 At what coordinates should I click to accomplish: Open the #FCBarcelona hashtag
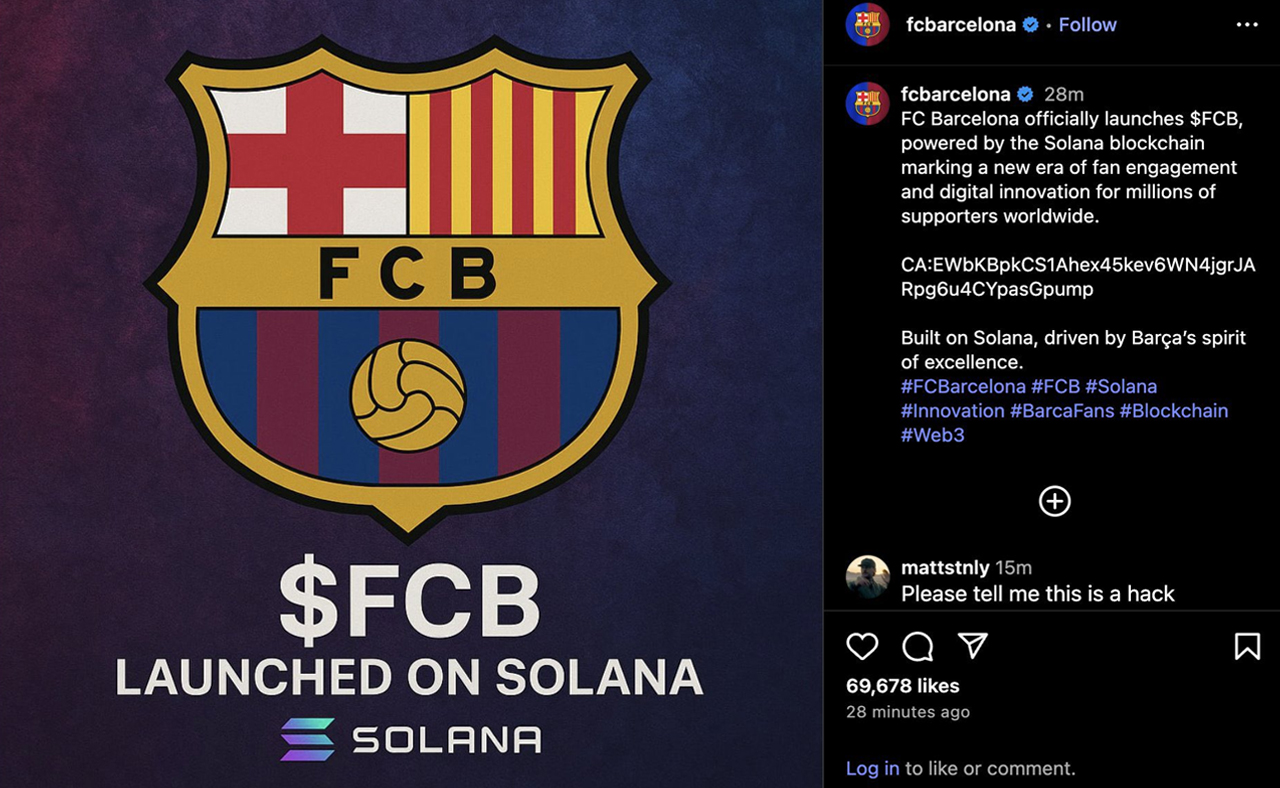tap(963, 386)
